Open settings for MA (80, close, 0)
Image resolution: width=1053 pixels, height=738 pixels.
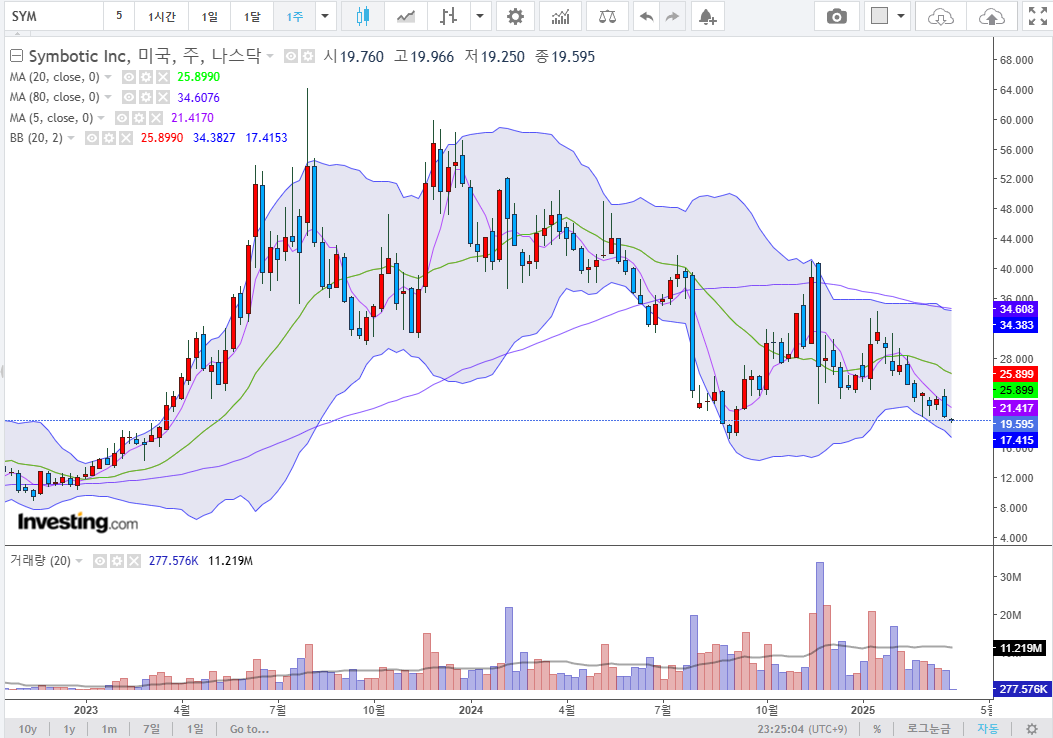tap(146, 97)
